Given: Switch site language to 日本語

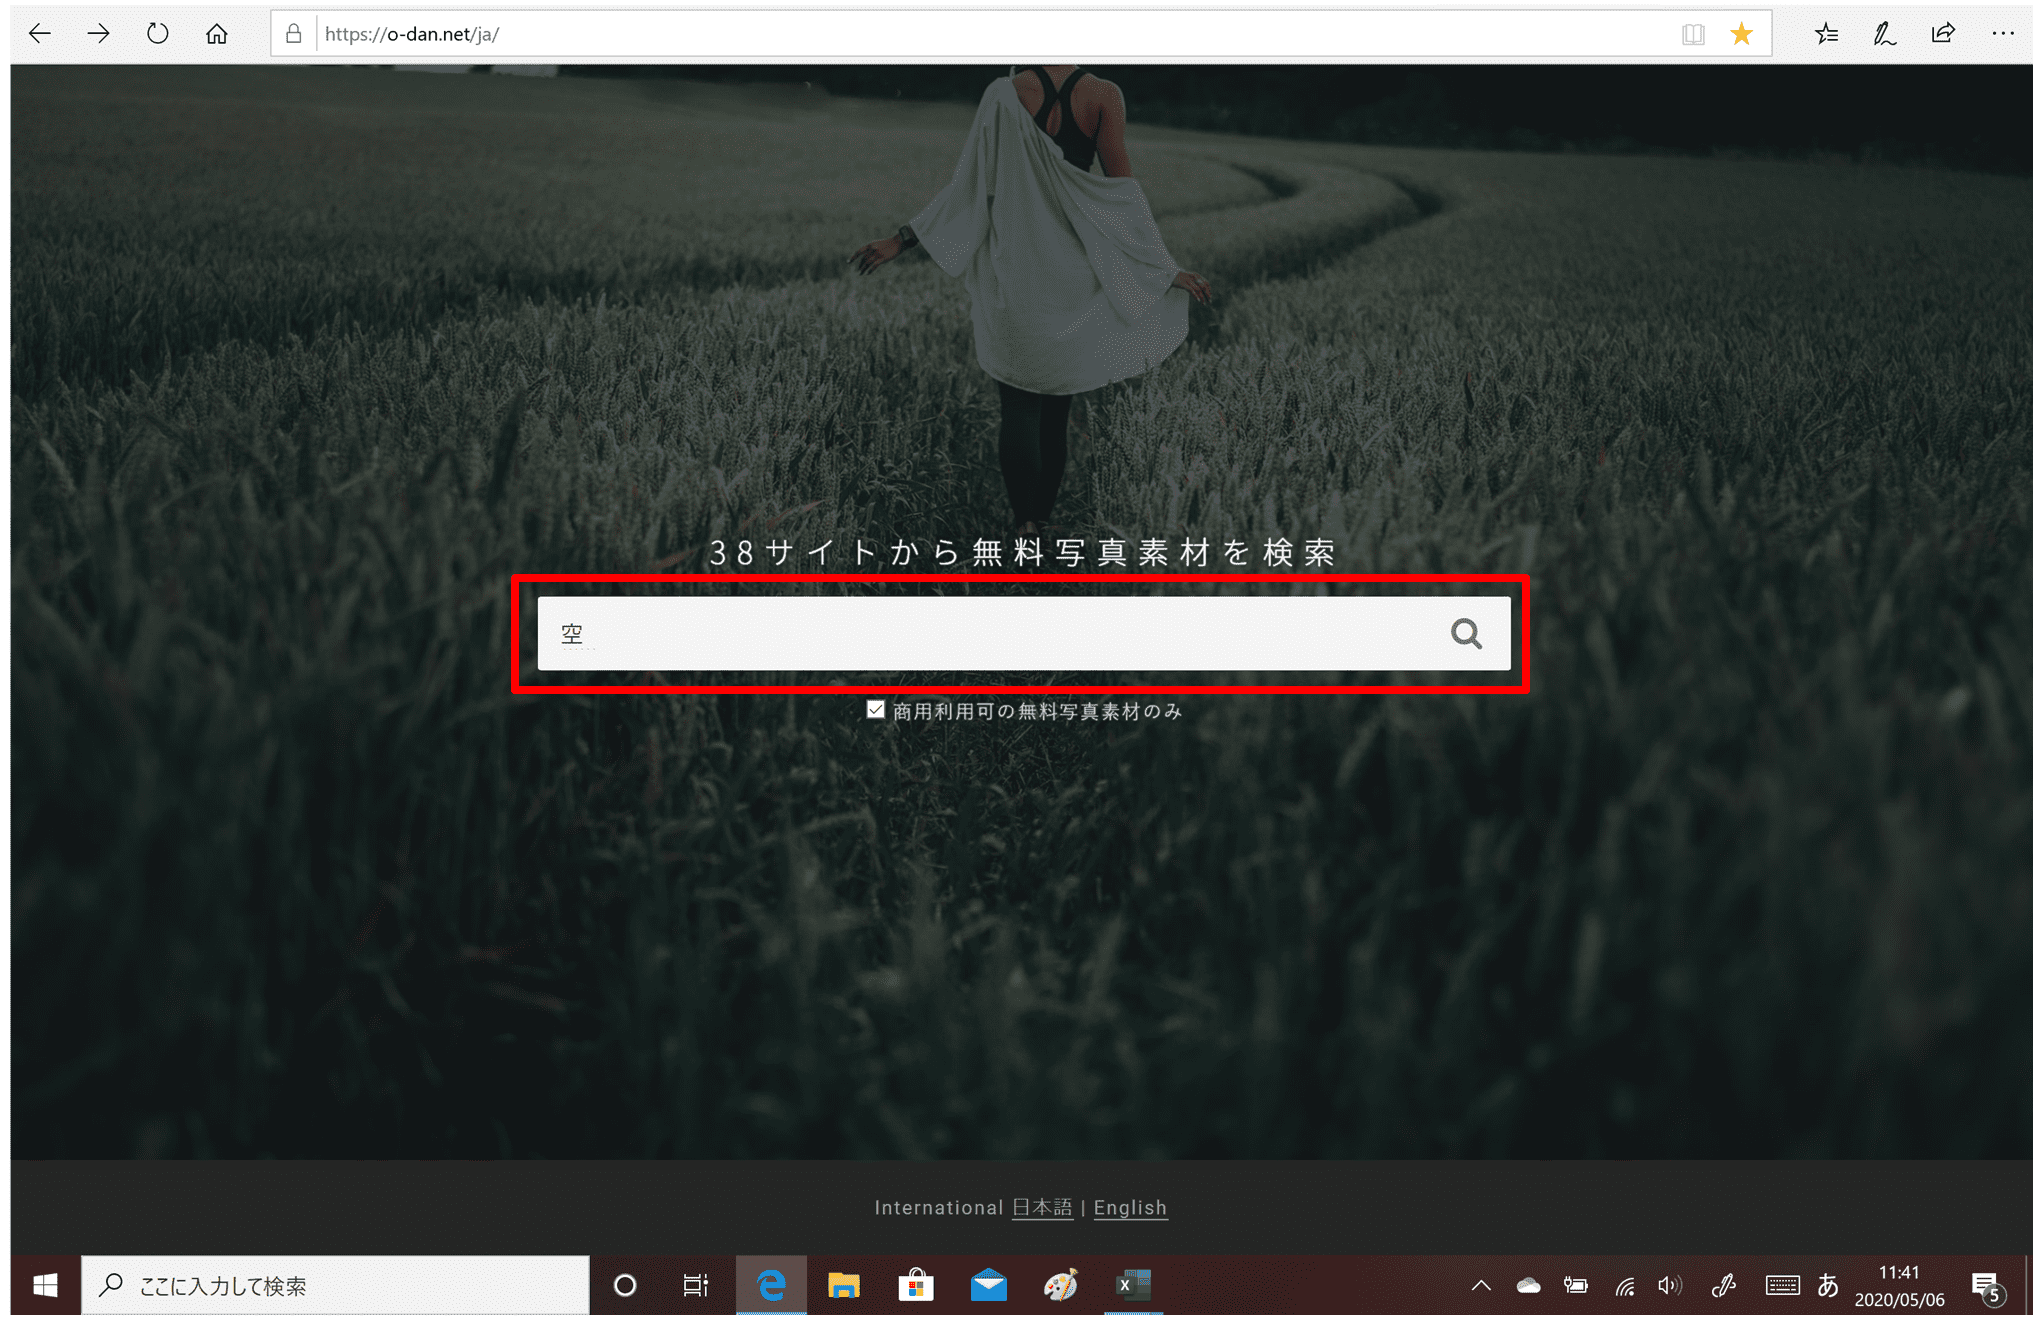Looking at the screenshot, I should 1041,1207.
